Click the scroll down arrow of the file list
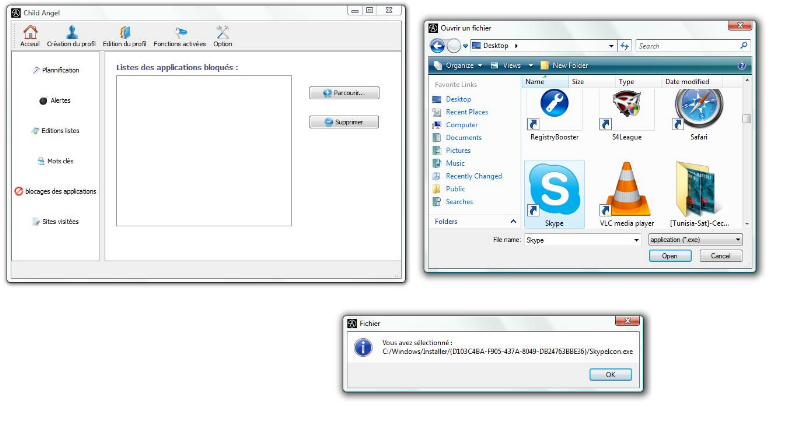 [x=747, y=223]
